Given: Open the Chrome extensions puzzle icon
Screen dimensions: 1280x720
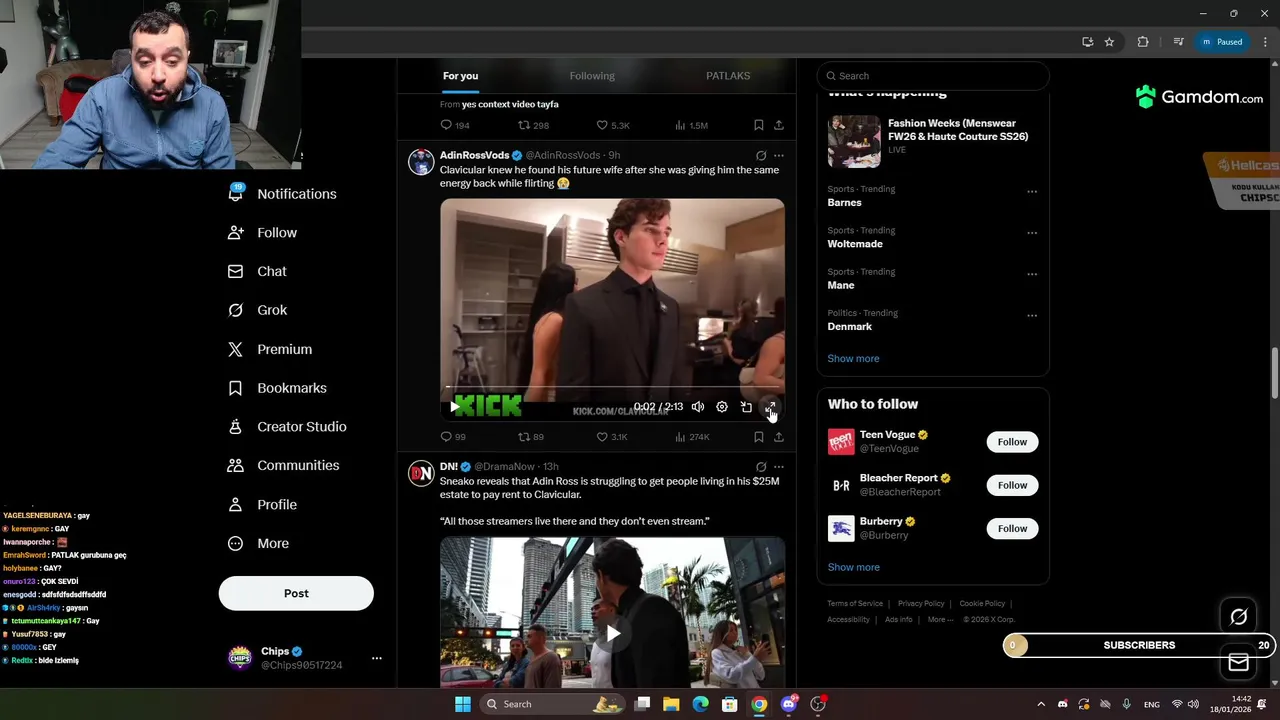Looking at the screenshot, I should click(1143, 42).
